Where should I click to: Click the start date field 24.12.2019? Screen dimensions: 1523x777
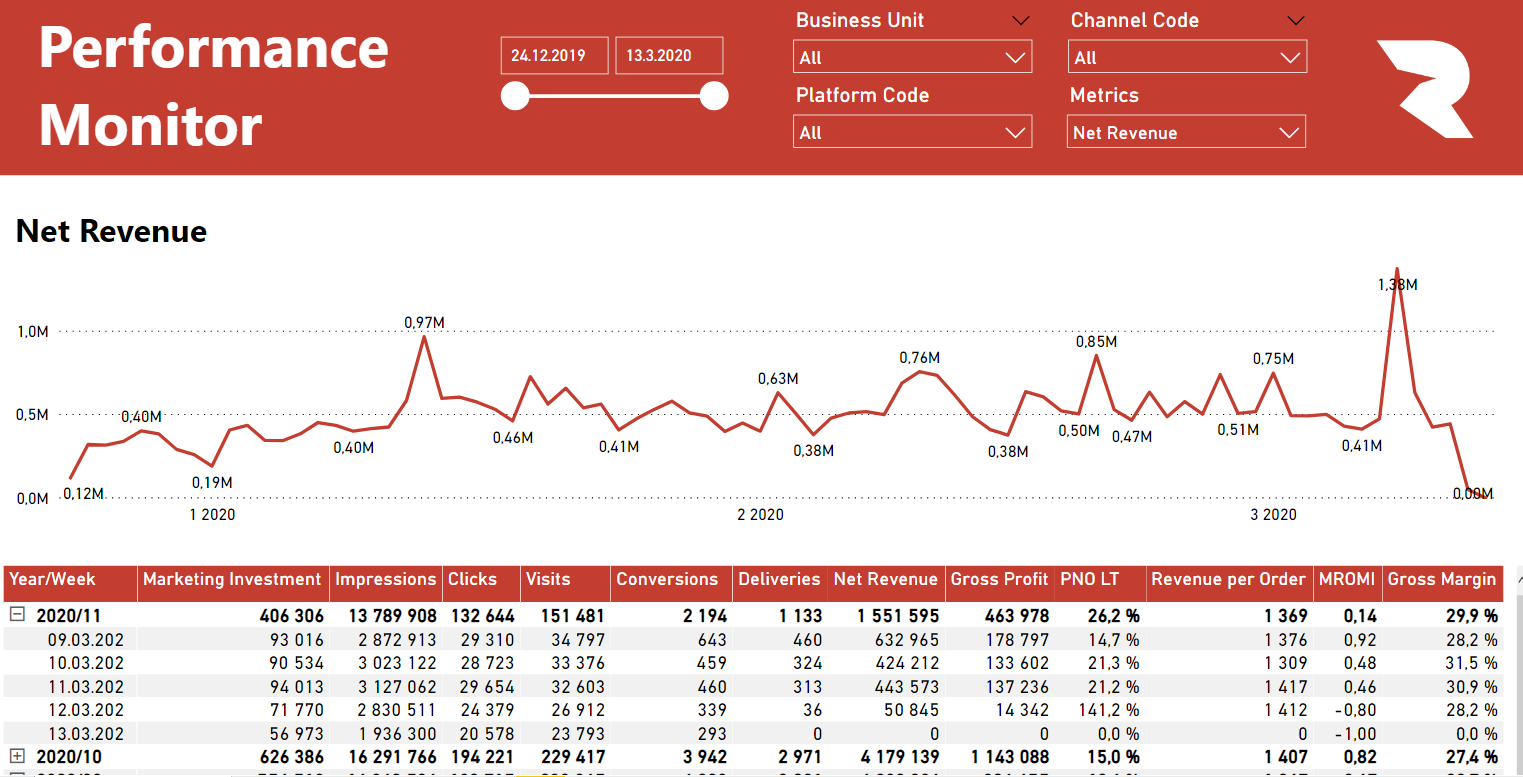coord(554,56)
